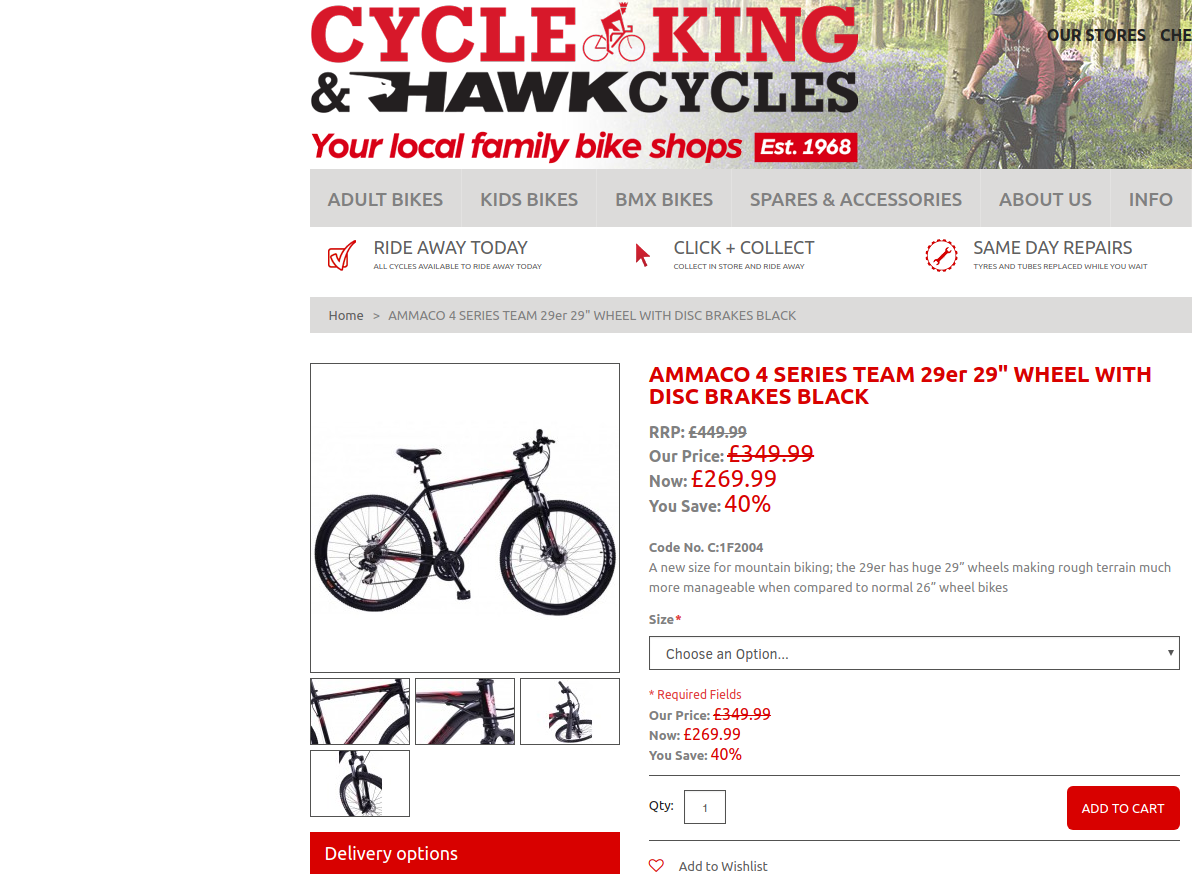The height and width of the screenshot is (885, 1192).
Task: Click Add to Cart button
Action: click(x=1123, y=808)
